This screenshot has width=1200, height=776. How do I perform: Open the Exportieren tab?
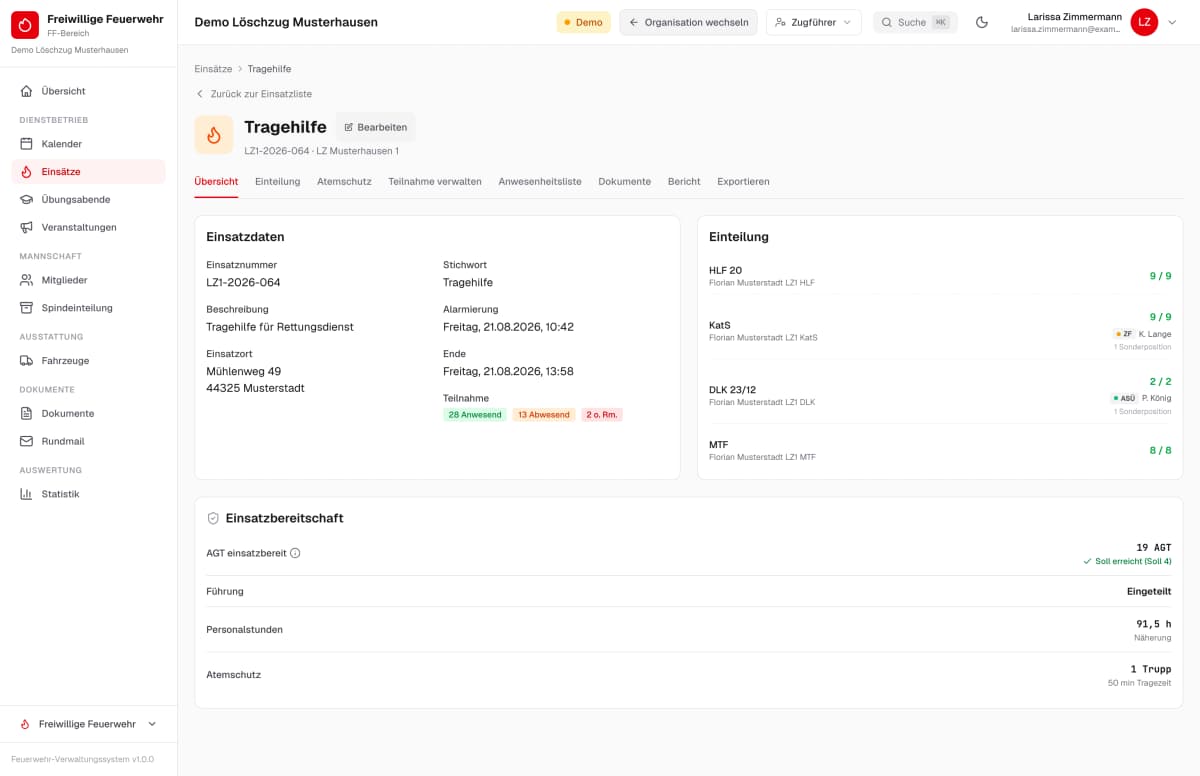pos(743,182)
